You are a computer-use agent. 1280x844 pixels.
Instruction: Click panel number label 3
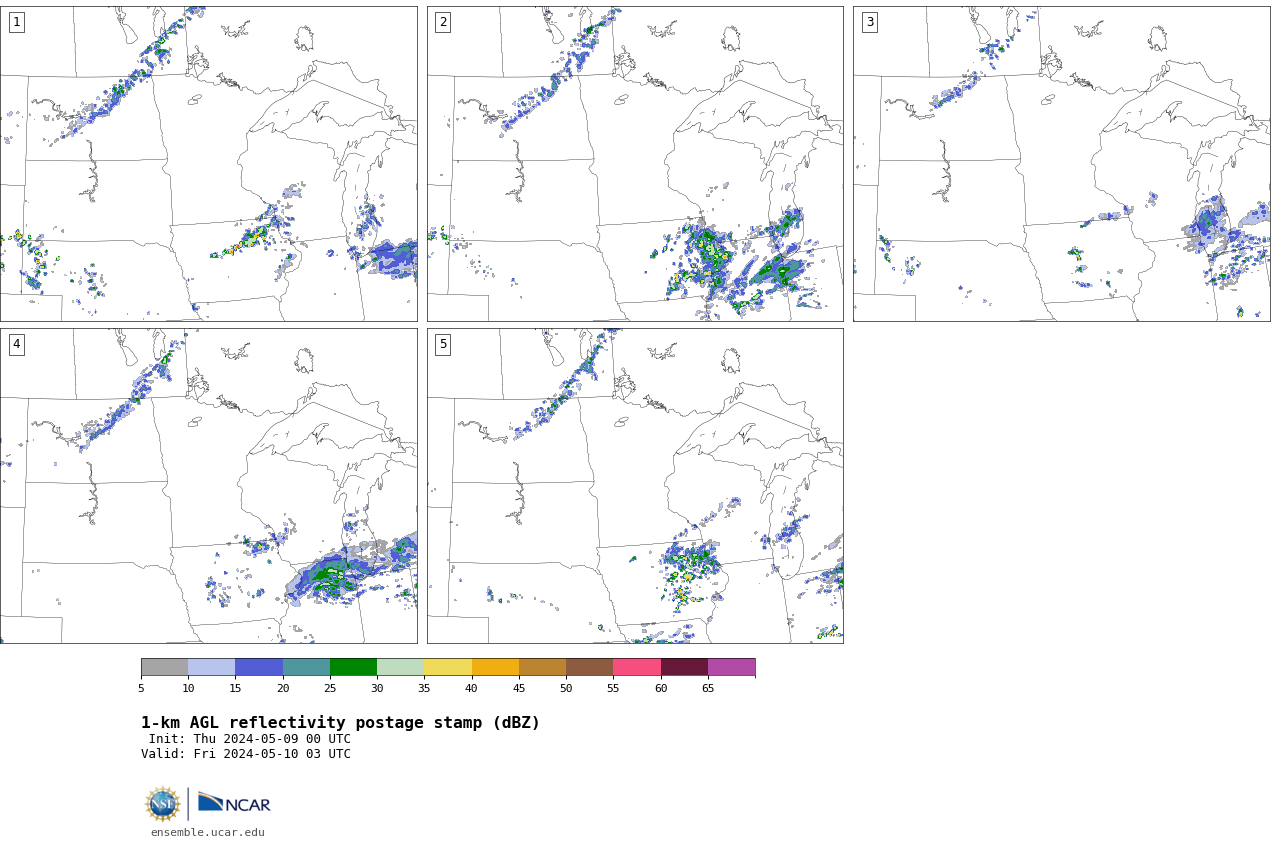tap(869, 22)
